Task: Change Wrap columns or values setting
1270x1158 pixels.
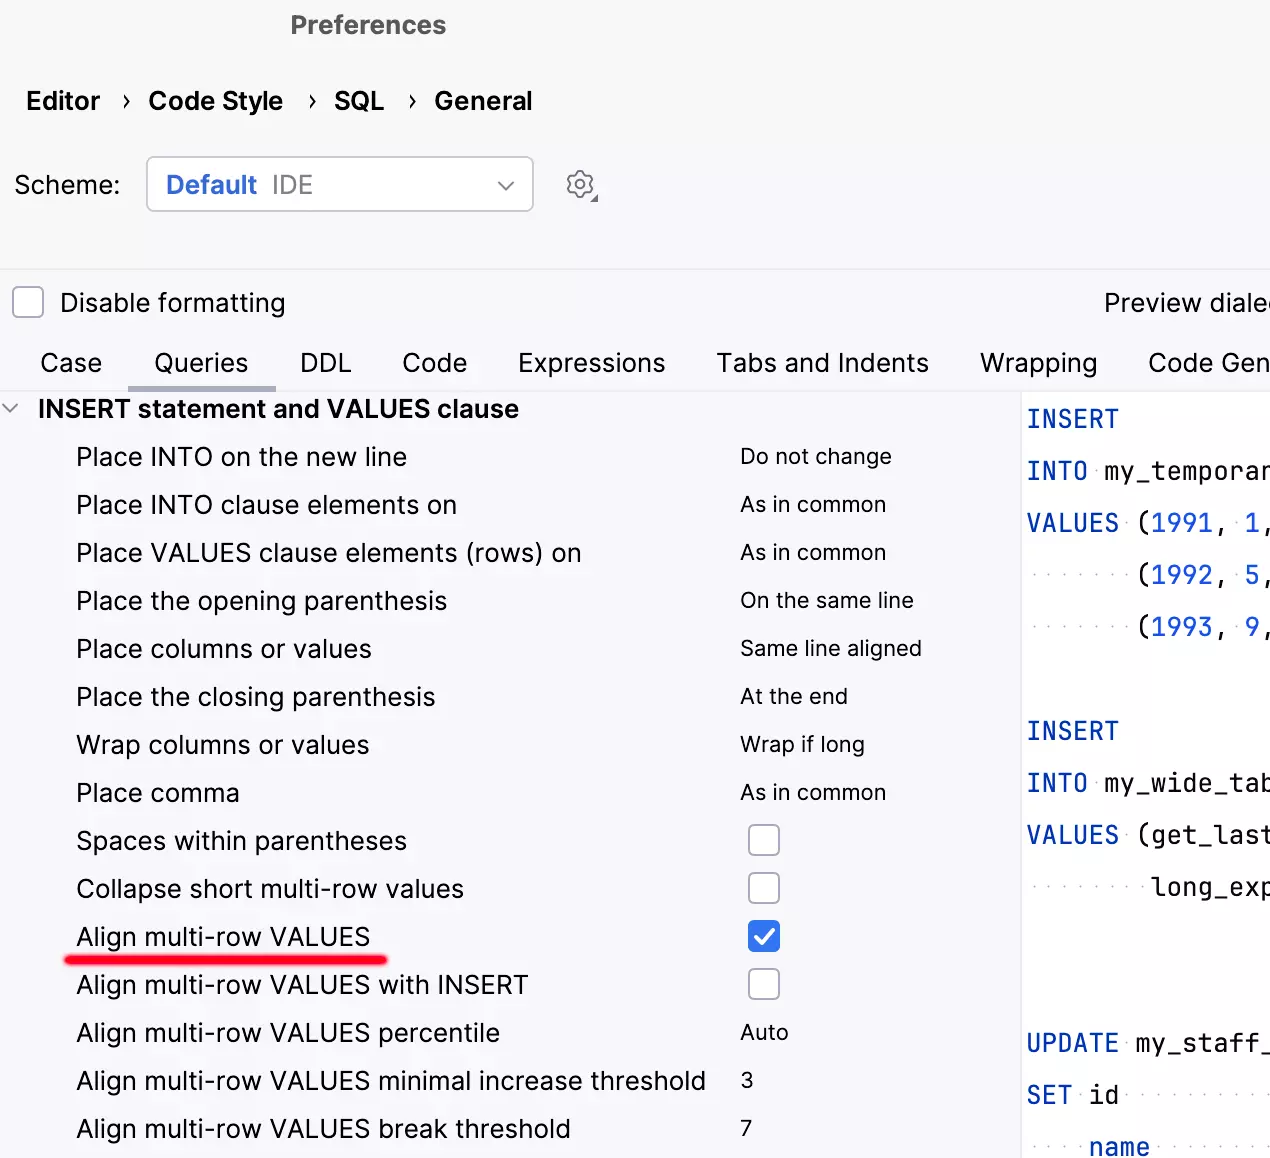Action: tap(802, 745)
